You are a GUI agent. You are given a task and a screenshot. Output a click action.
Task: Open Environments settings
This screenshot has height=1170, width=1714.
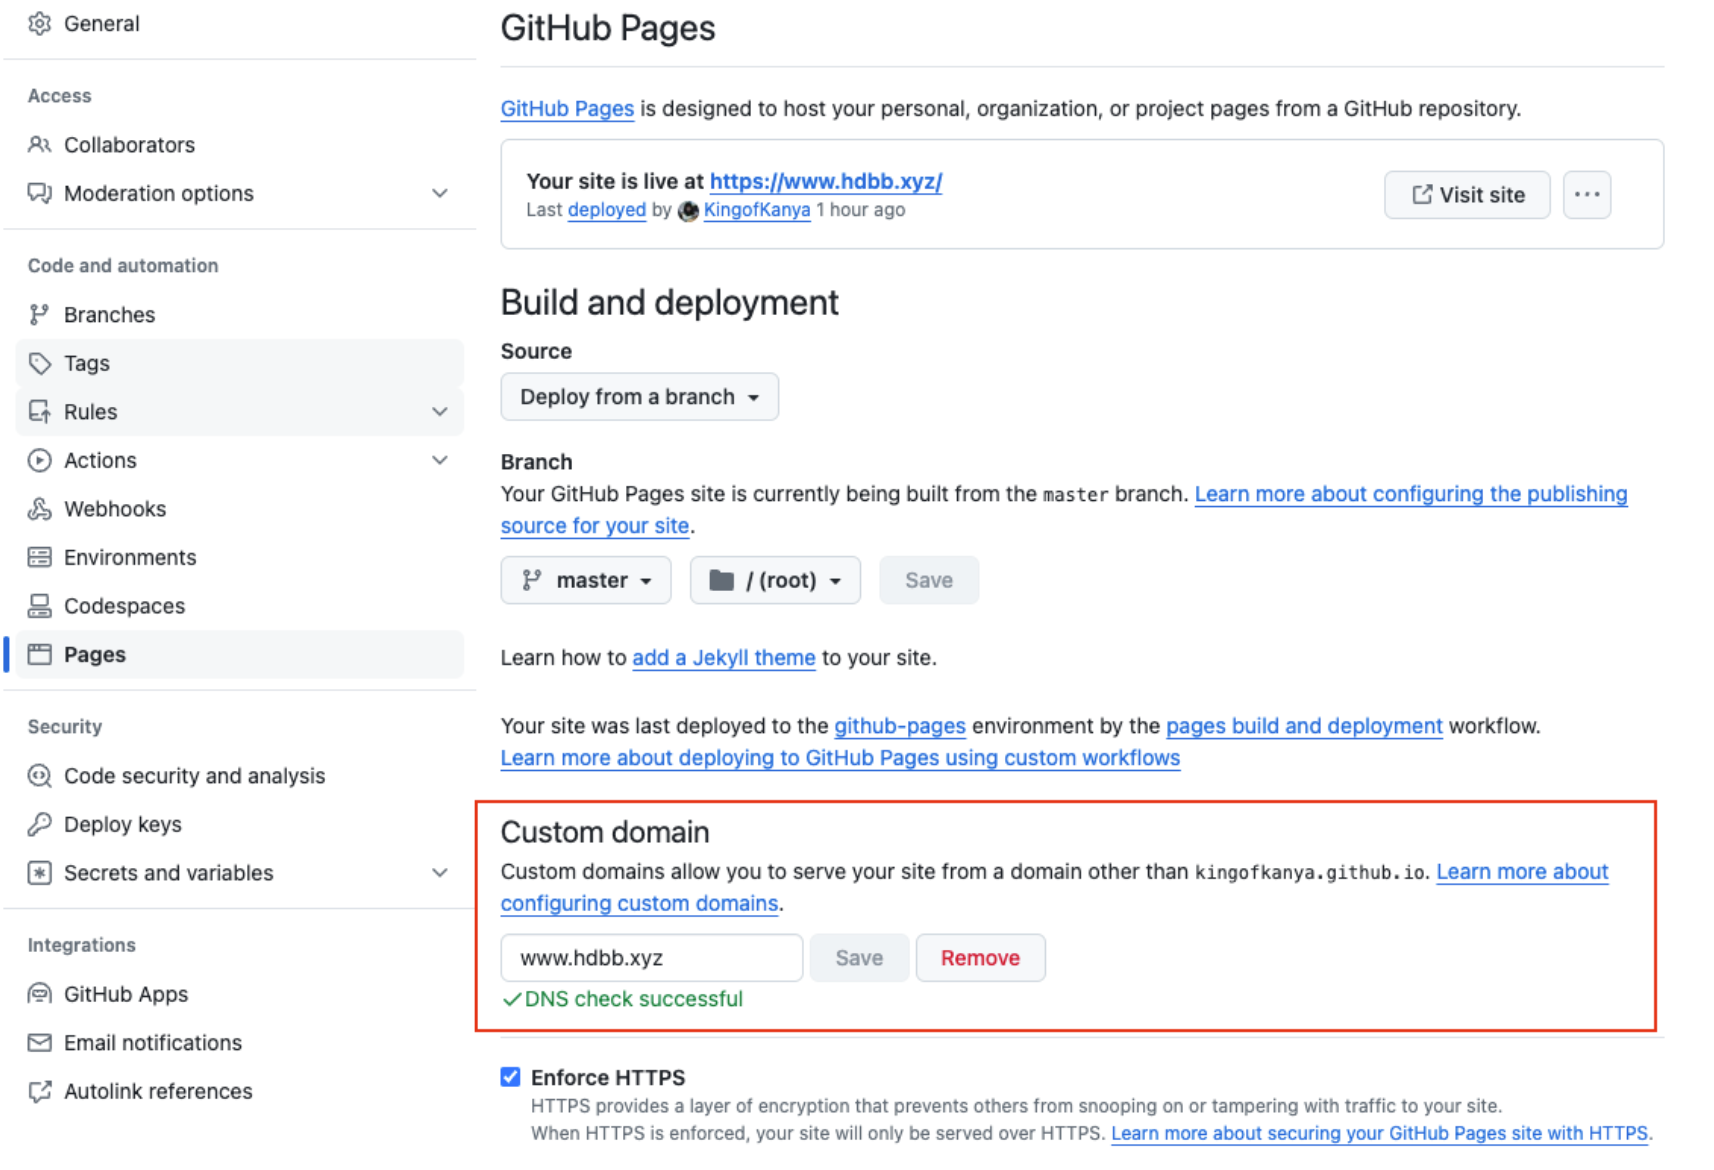click(x=239, y=557)
